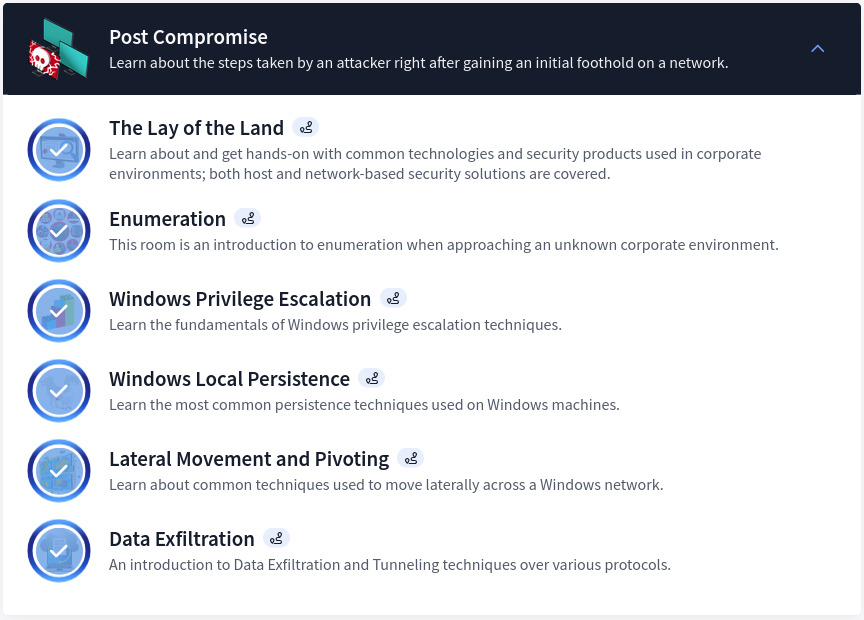Viewport: 864px width, 620px height.
Task: Click the path icon next to Data Exfiltration
Action: coord(276,538)
